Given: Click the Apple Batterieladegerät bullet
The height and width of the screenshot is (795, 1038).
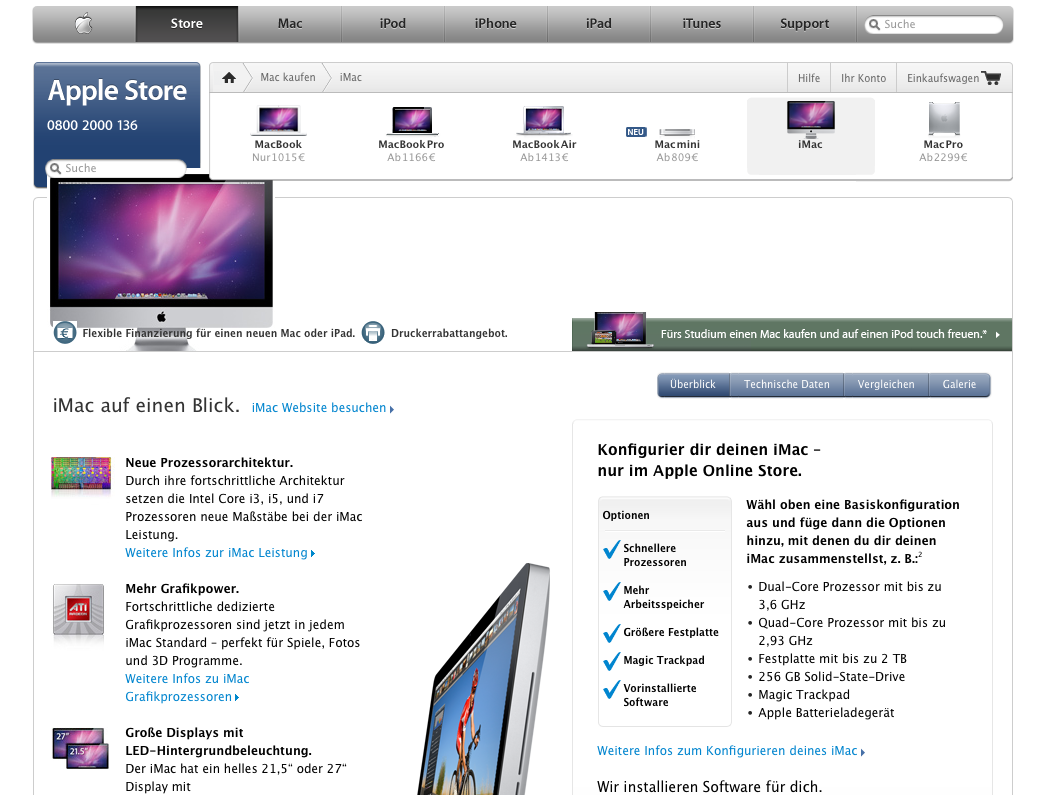Looking at the screenshot, I should click(x=826, y=713).
